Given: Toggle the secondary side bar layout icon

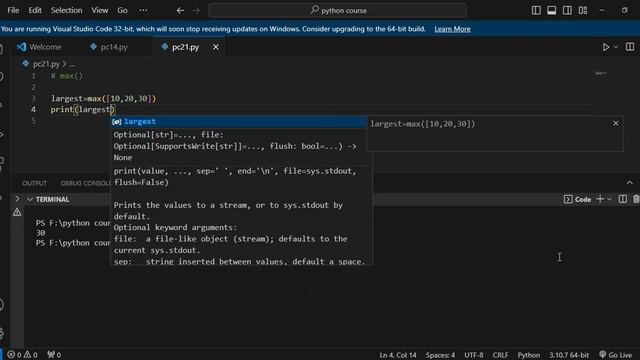Looking at the screenshot, I should click(x=567, y=11).
